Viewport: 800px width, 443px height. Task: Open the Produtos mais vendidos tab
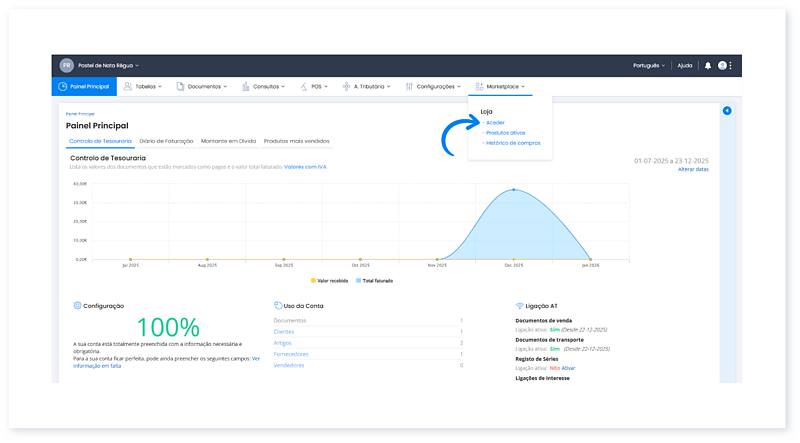(x=296, y=141)
